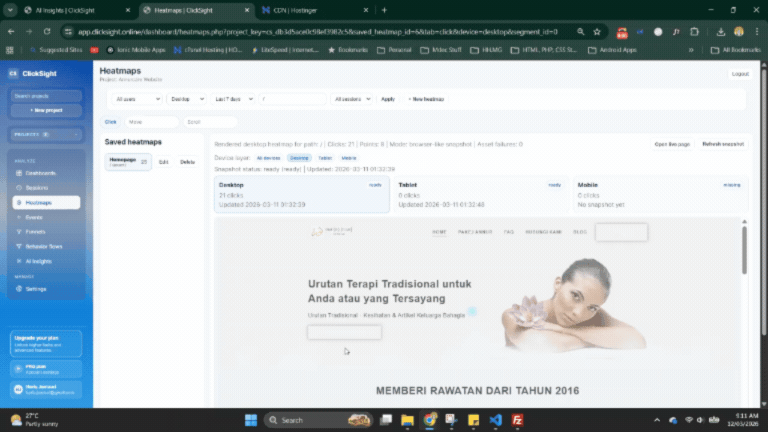Open Dashboards in the sidebar
This screenshot has width=768, height=432.
point(34,173)
